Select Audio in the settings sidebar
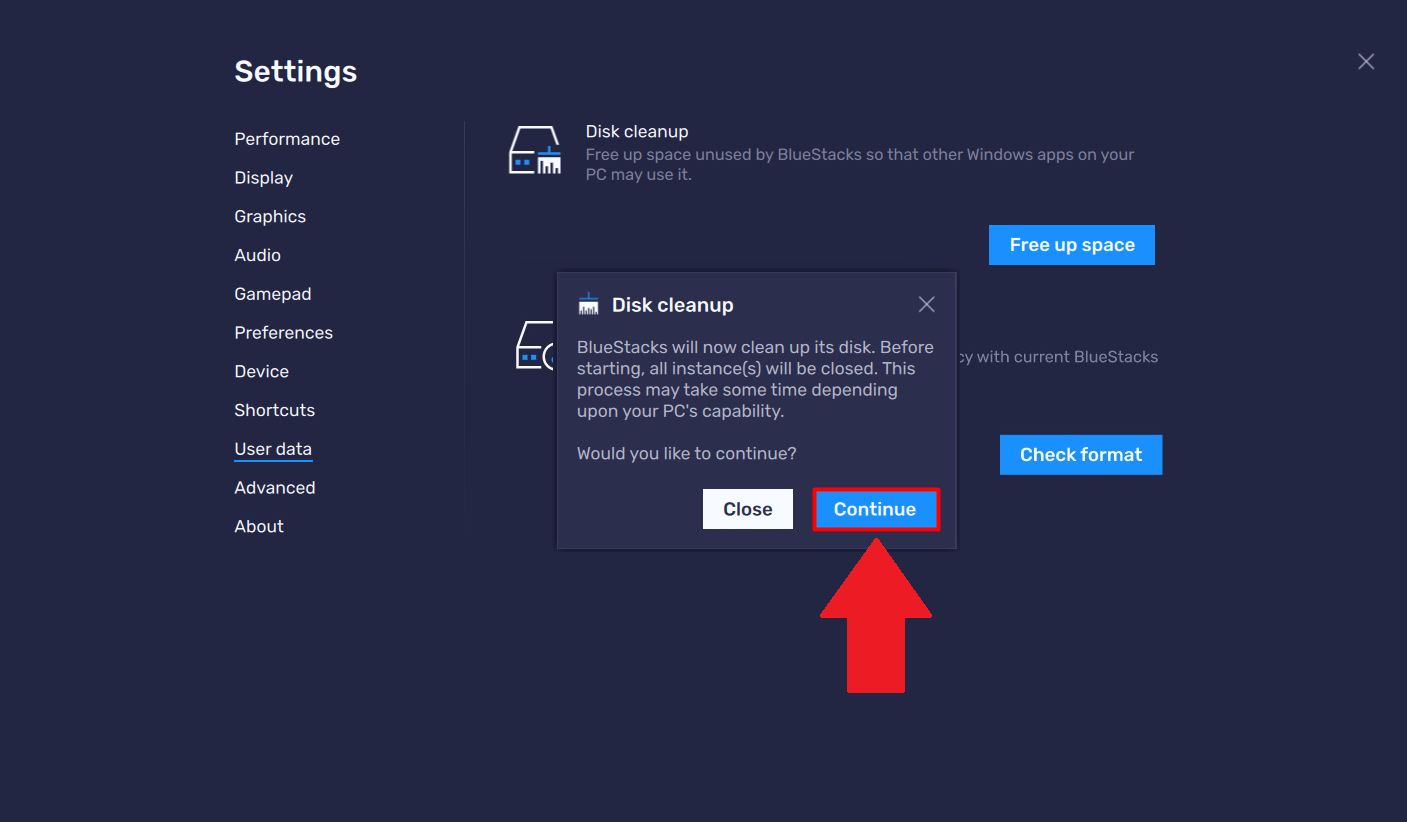This screenshot has height=822, width=1407. tap(258, 255)
